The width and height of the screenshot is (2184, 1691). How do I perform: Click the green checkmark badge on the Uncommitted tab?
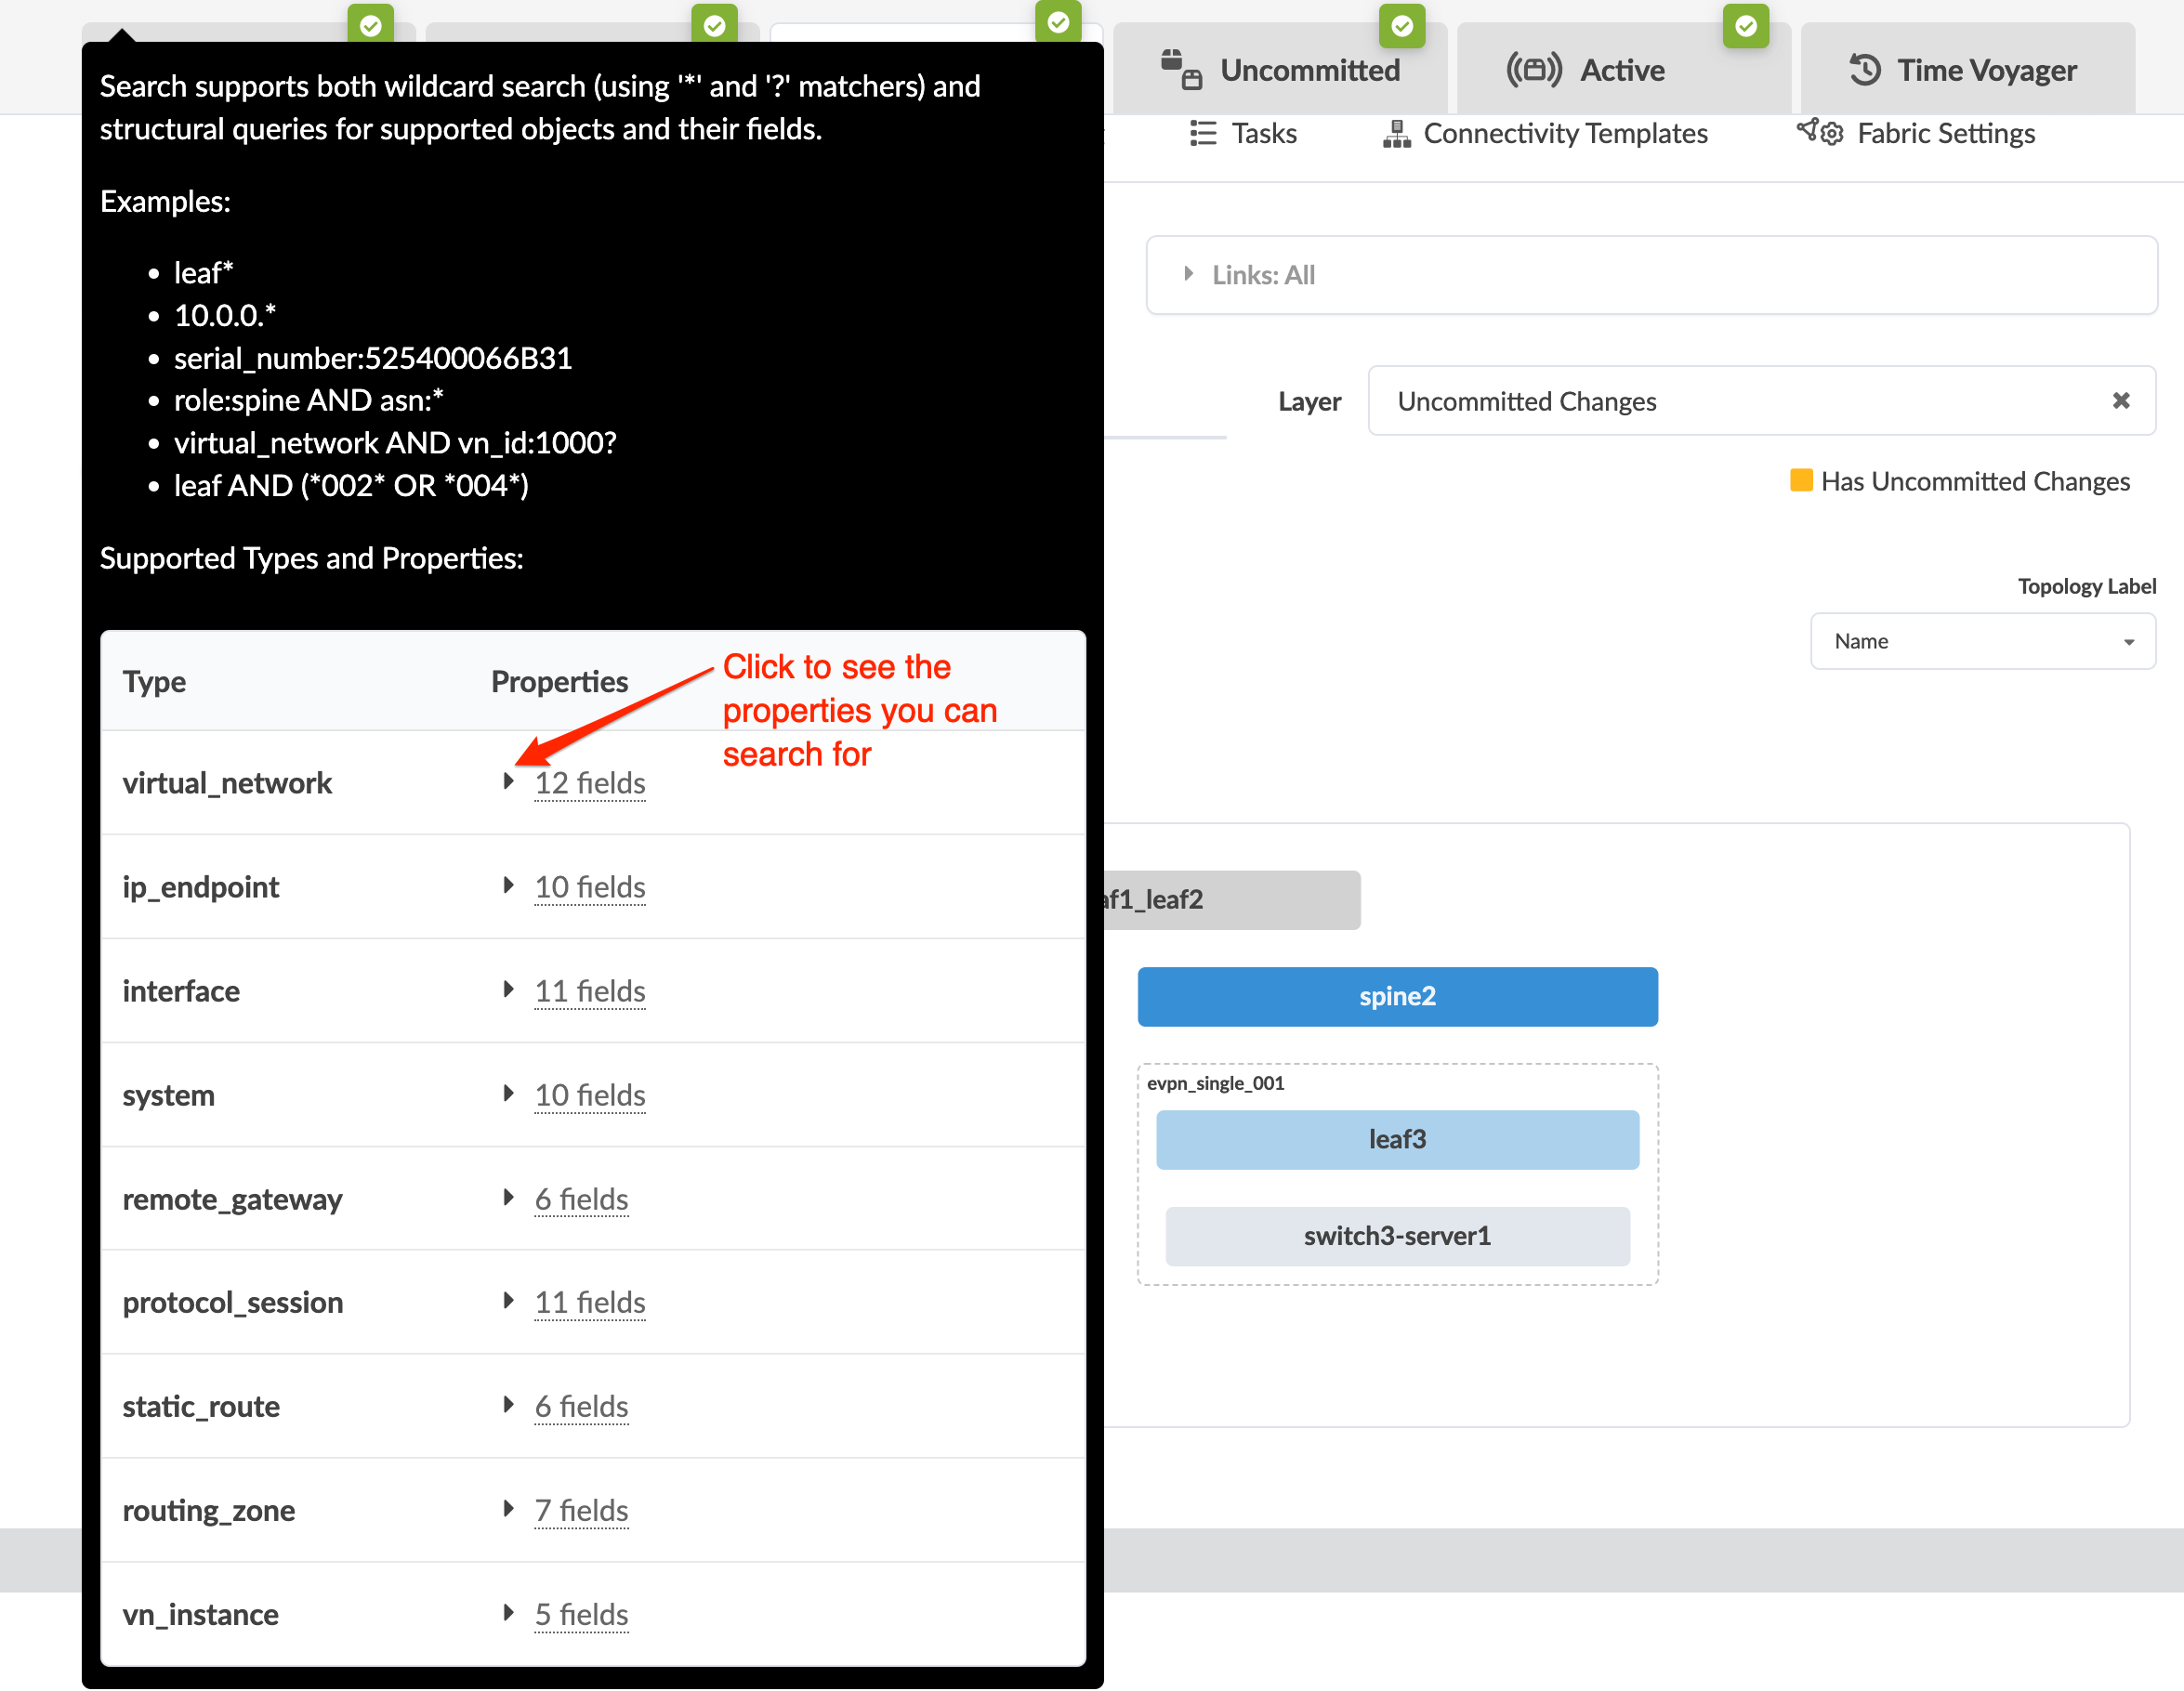[1401, 25]
